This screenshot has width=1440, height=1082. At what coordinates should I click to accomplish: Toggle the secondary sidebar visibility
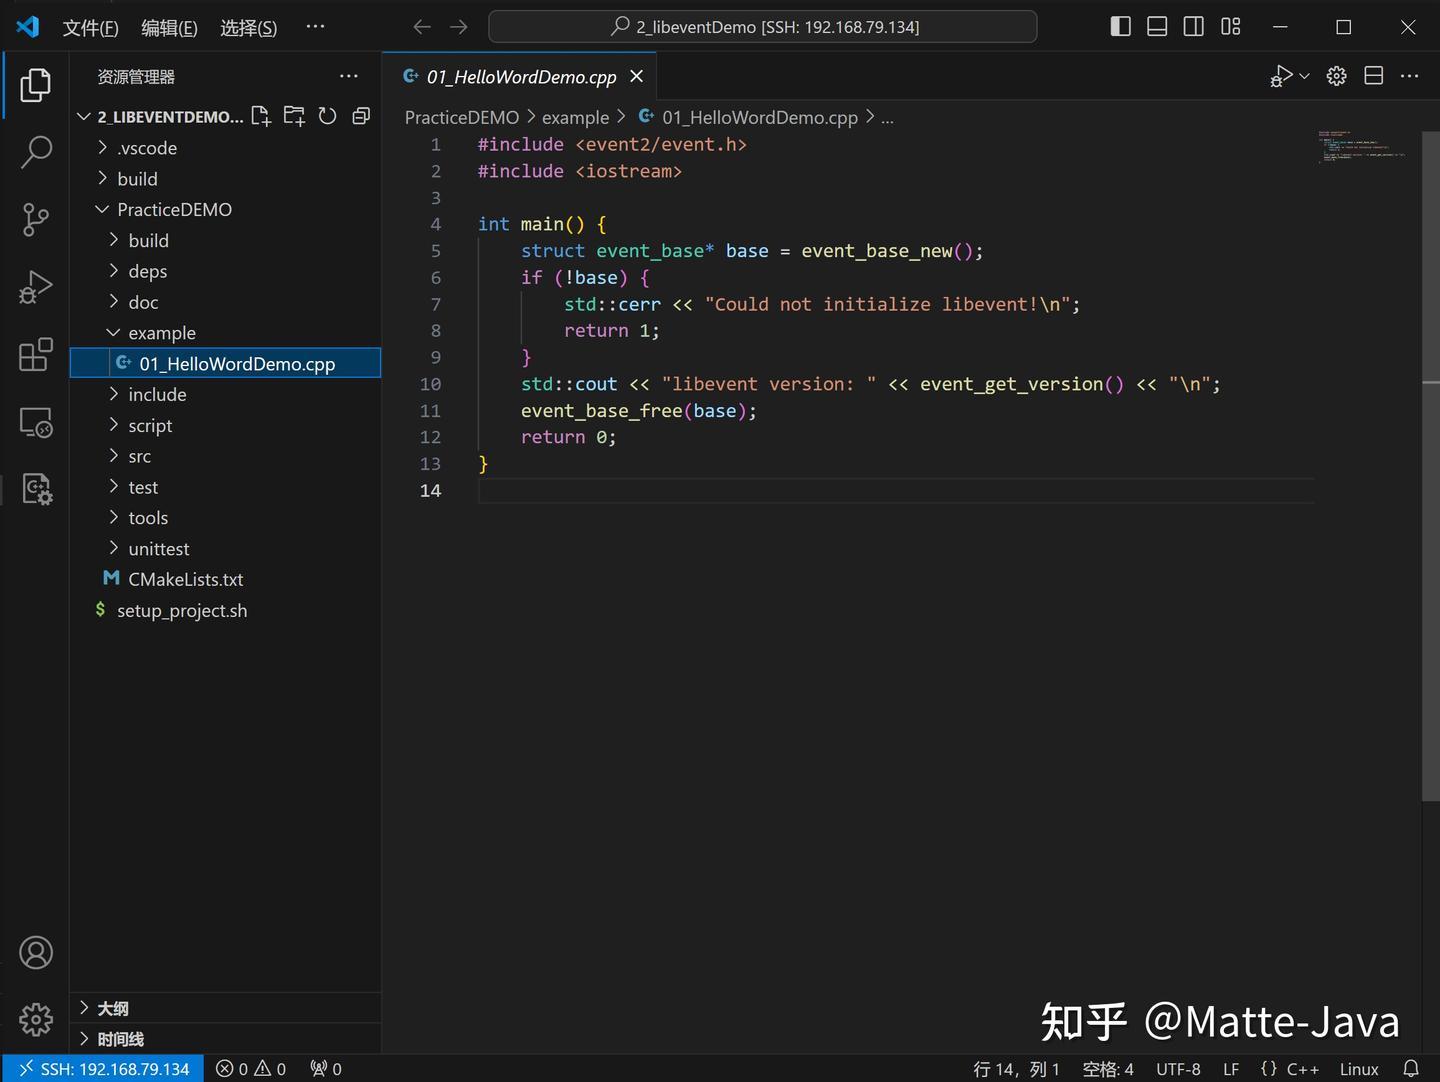pyautogui.click(x=1193, y=26)
